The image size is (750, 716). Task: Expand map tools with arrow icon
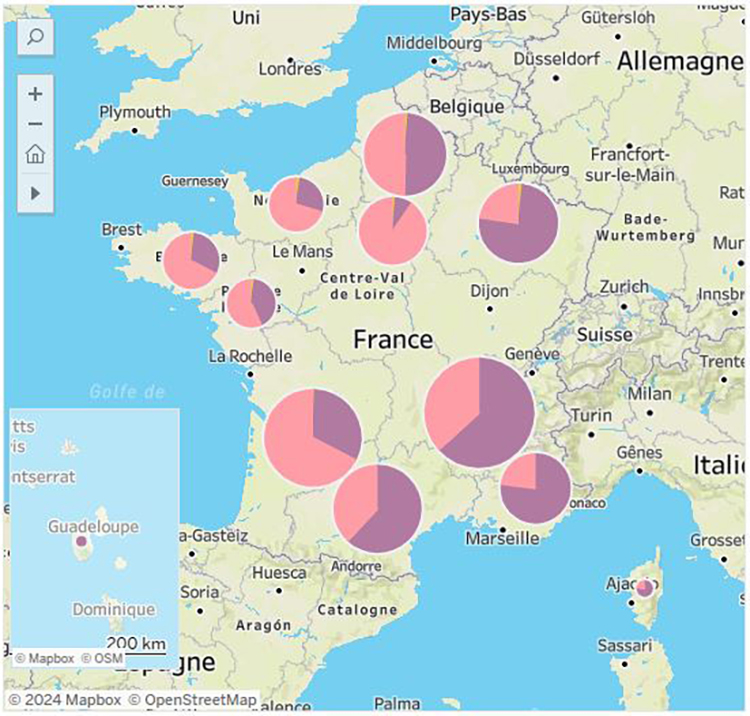pos(35,193)
